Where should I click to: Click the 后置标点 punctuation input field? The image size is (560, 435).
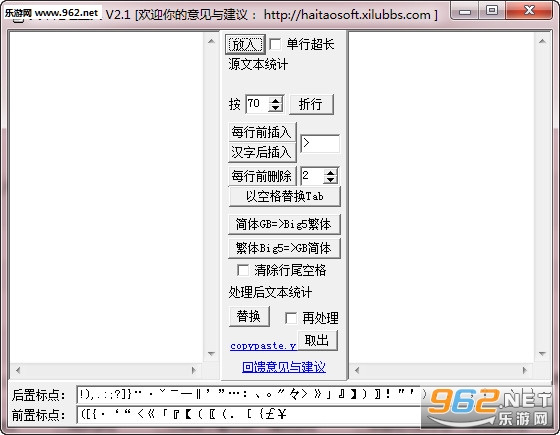coord(249,395)
